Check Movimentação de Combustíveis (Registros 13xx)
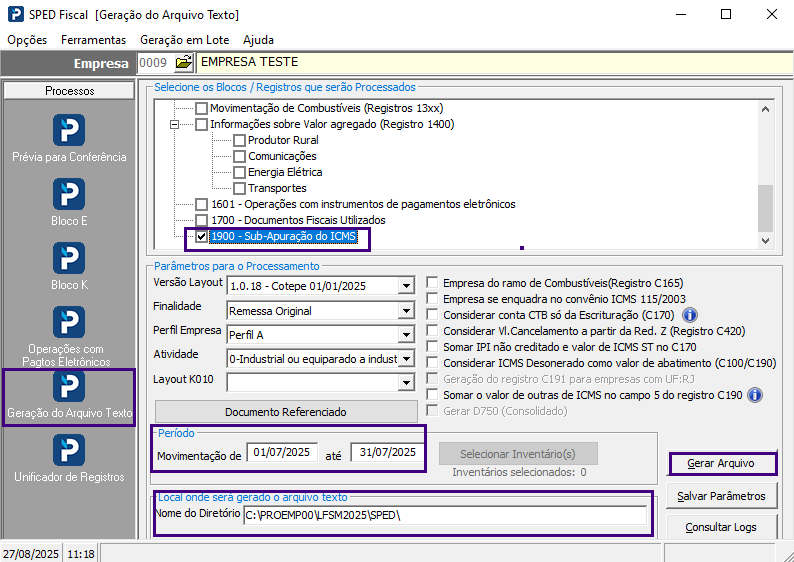This screenshot has height=562, width=794. click(202, 108)
